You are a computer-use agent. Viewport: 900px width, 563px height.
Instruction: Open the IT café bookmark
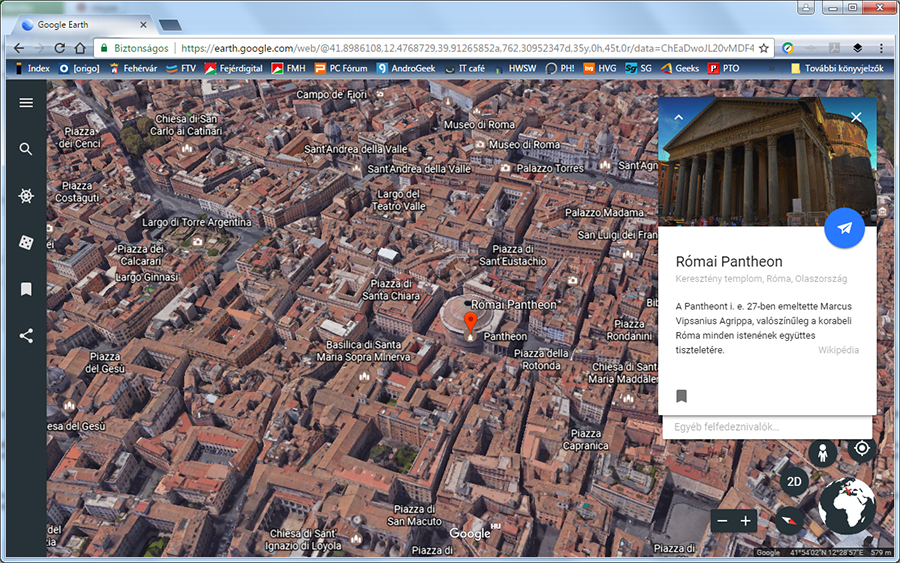coord(465,68)
